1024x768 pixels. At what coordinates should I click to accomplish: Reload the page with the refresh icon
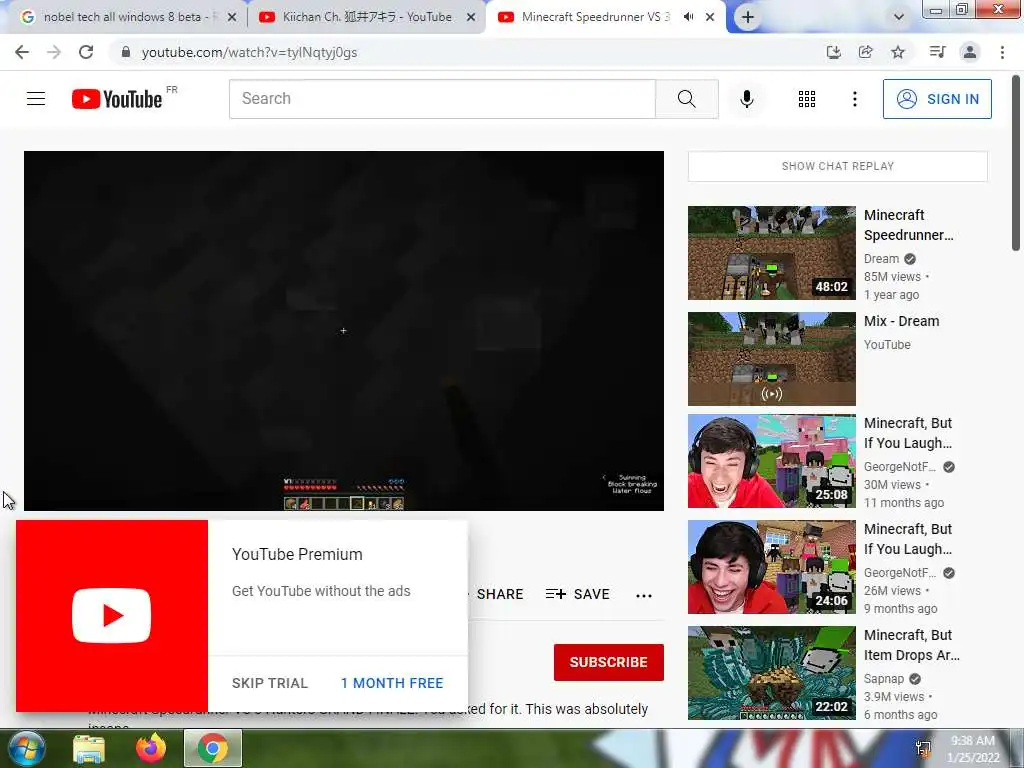click(x=86, y=52)
